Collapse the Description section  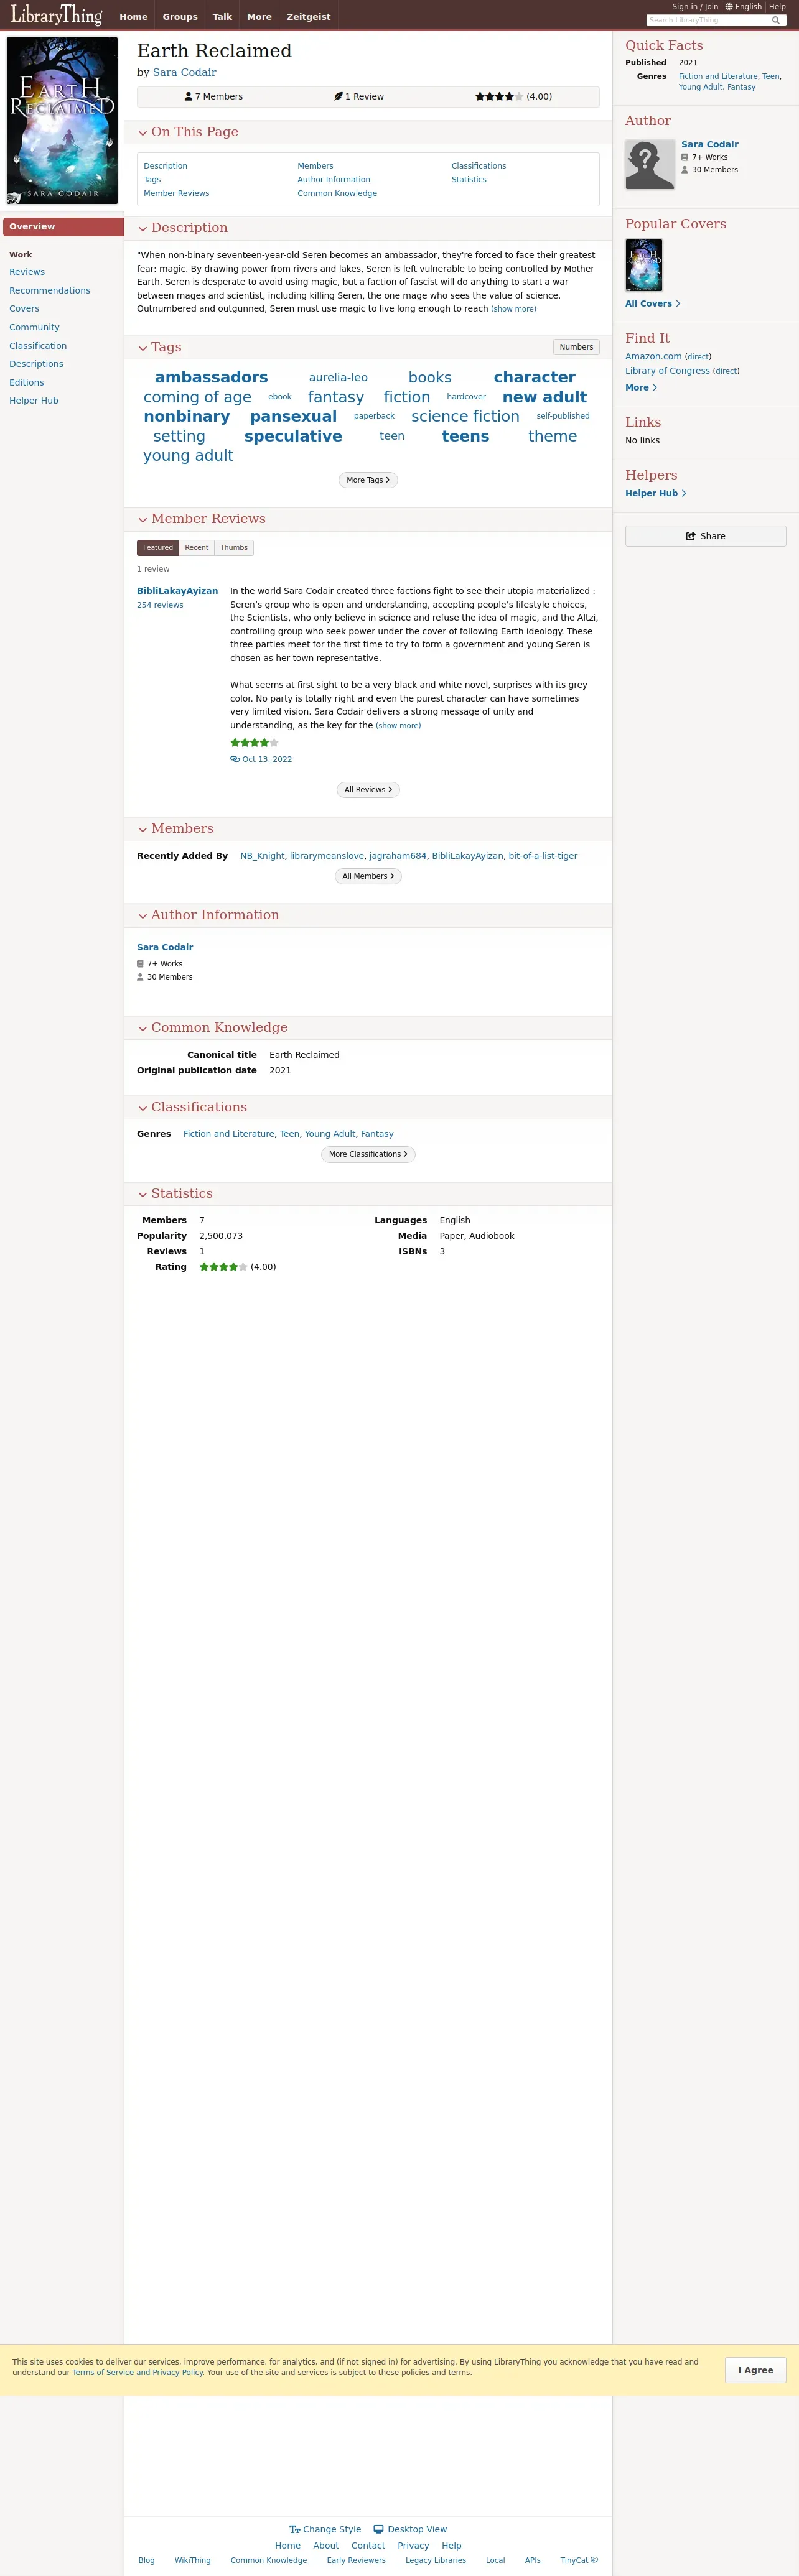coord(143,229)
